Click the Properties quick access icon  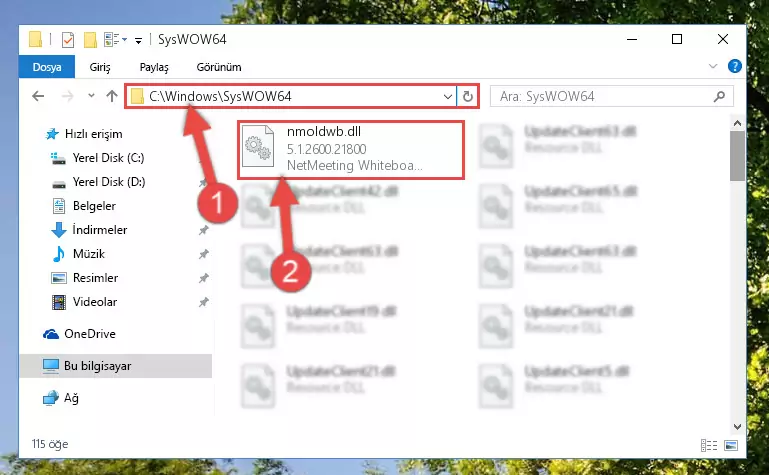(68, 40)
